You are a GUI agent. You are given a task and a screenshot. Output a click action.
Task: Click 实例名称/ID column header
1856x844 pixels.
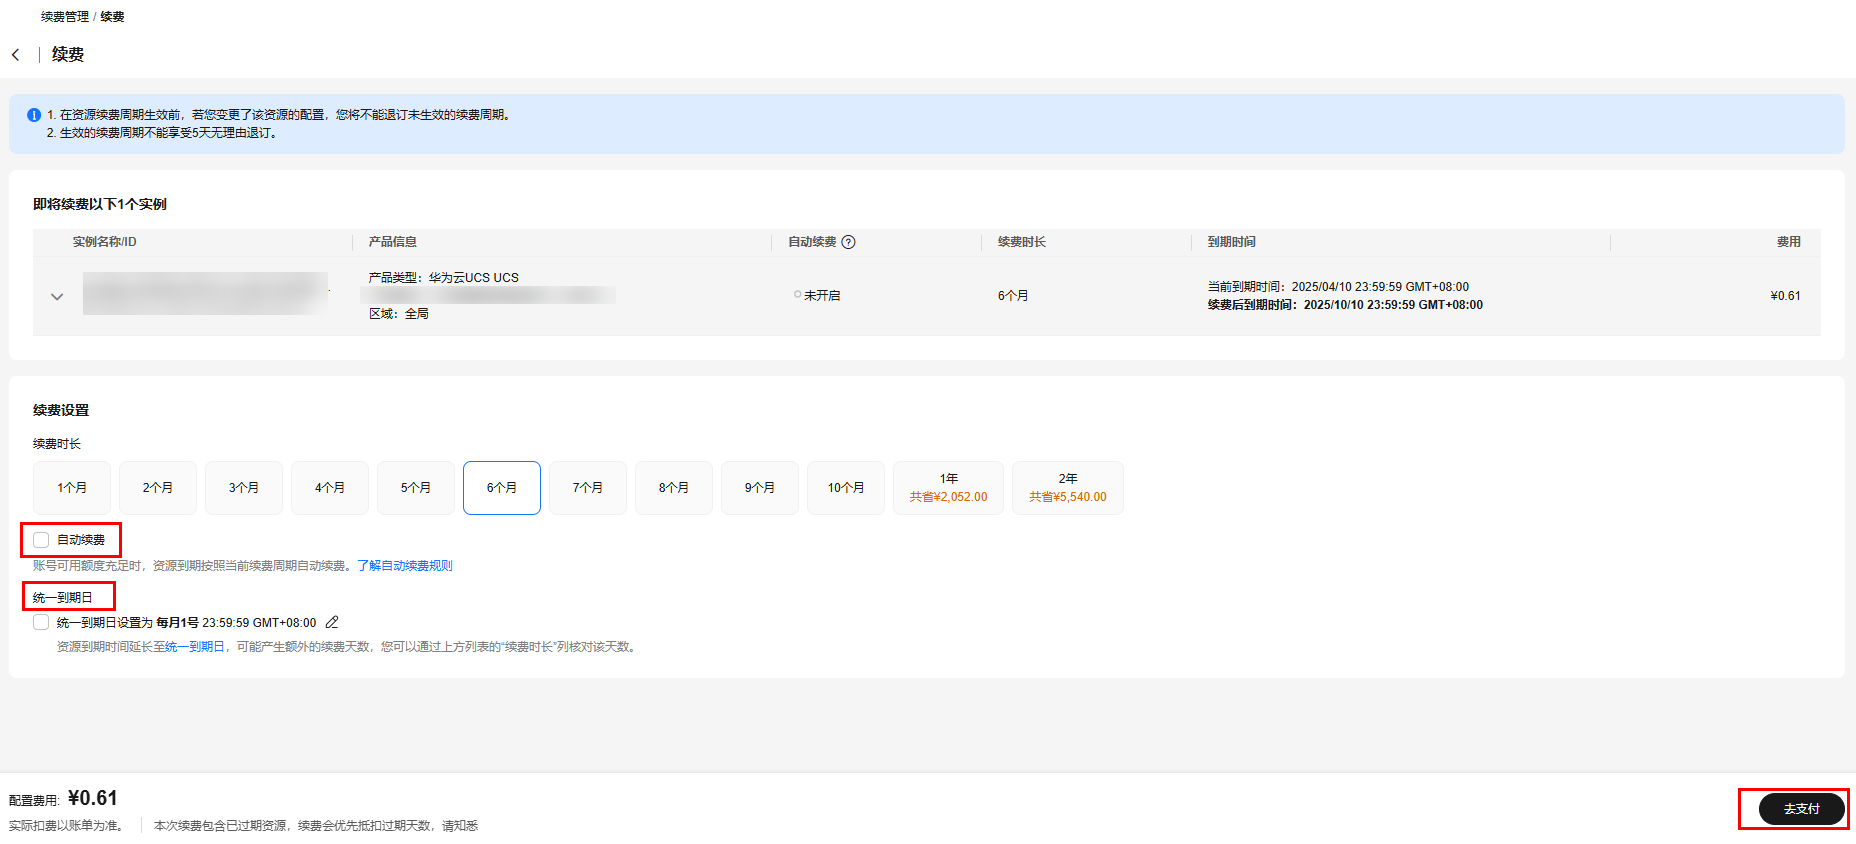105,242
